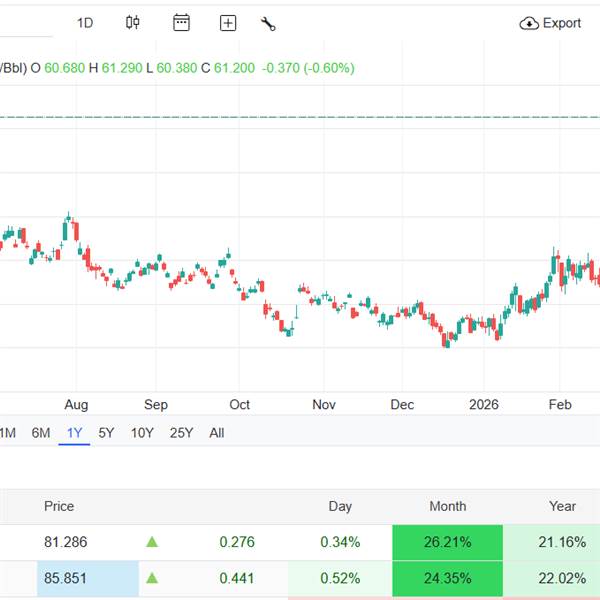The width and height of the screenshot is (600, 600).
Task: Click the day change 0.52%
Action: (340, 578)
